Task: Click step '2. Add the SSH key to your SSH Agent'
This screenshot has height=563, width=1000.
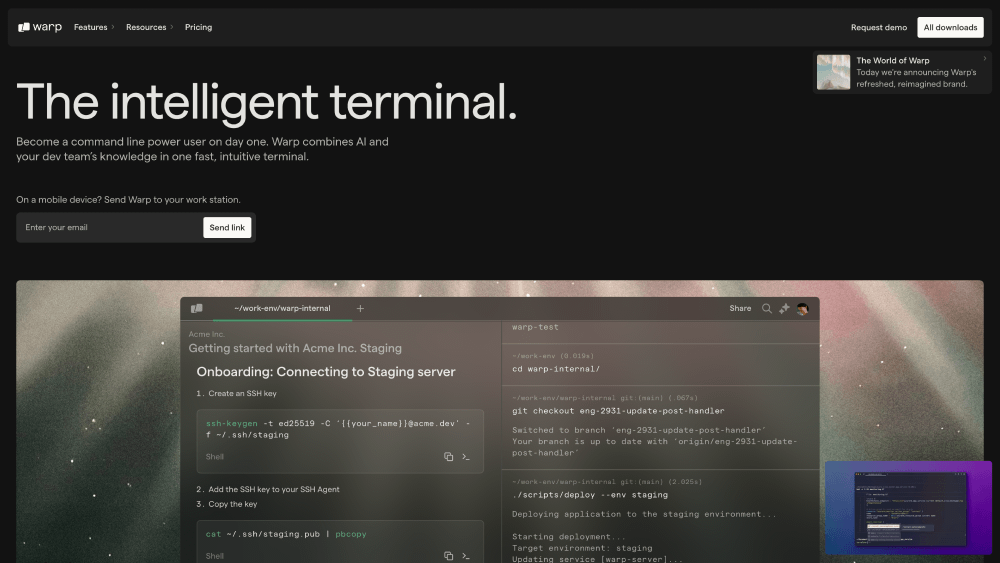Action: (267, 490)
